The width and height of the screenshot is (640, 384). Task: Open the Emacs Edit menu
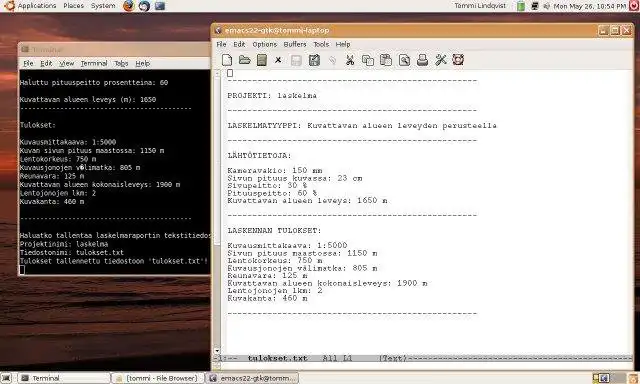[239, 44]
